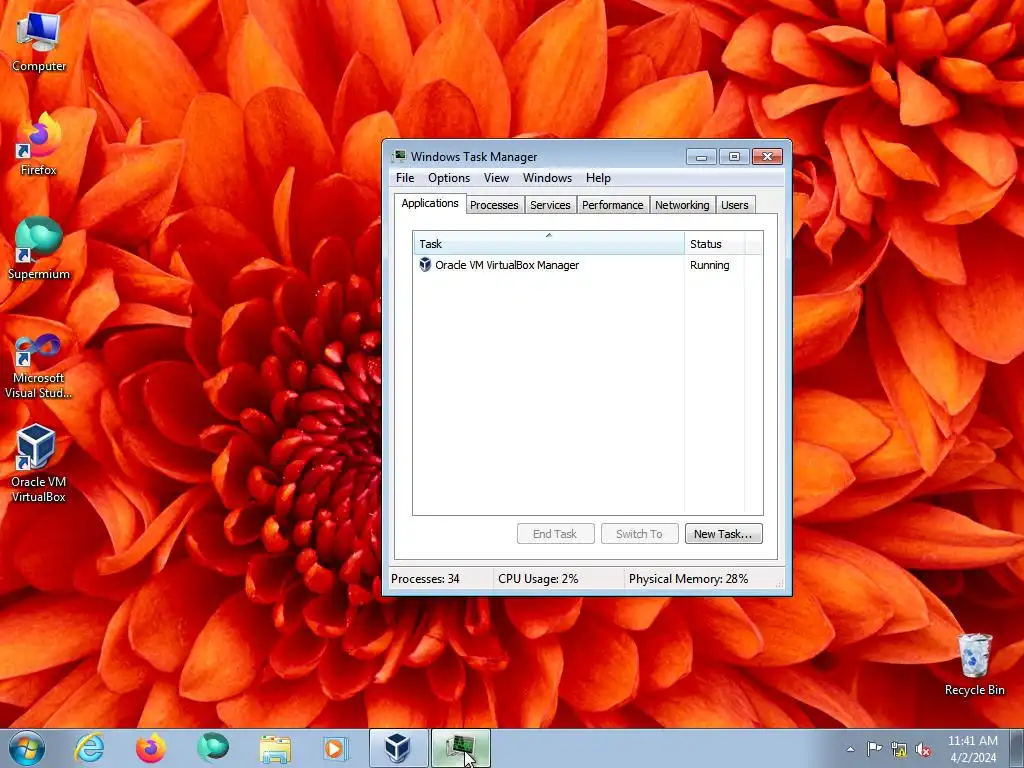The image size is (1024, 768).
Task: Open the Computer desktop icon
Action: (x=39, y=42)
